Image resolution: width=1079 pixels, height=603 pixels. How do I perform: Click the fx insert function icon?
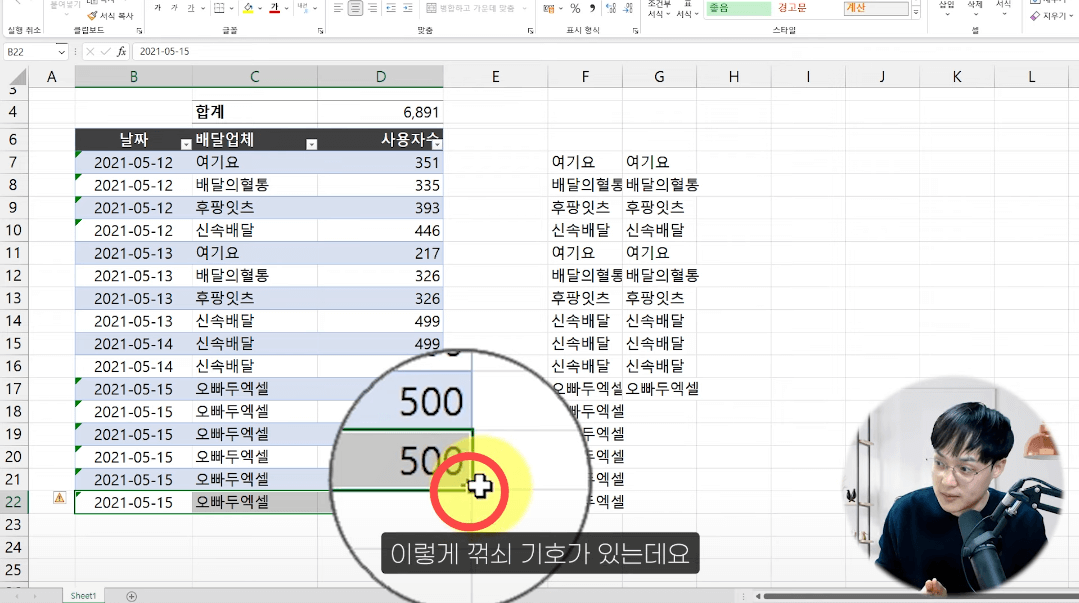121,51
